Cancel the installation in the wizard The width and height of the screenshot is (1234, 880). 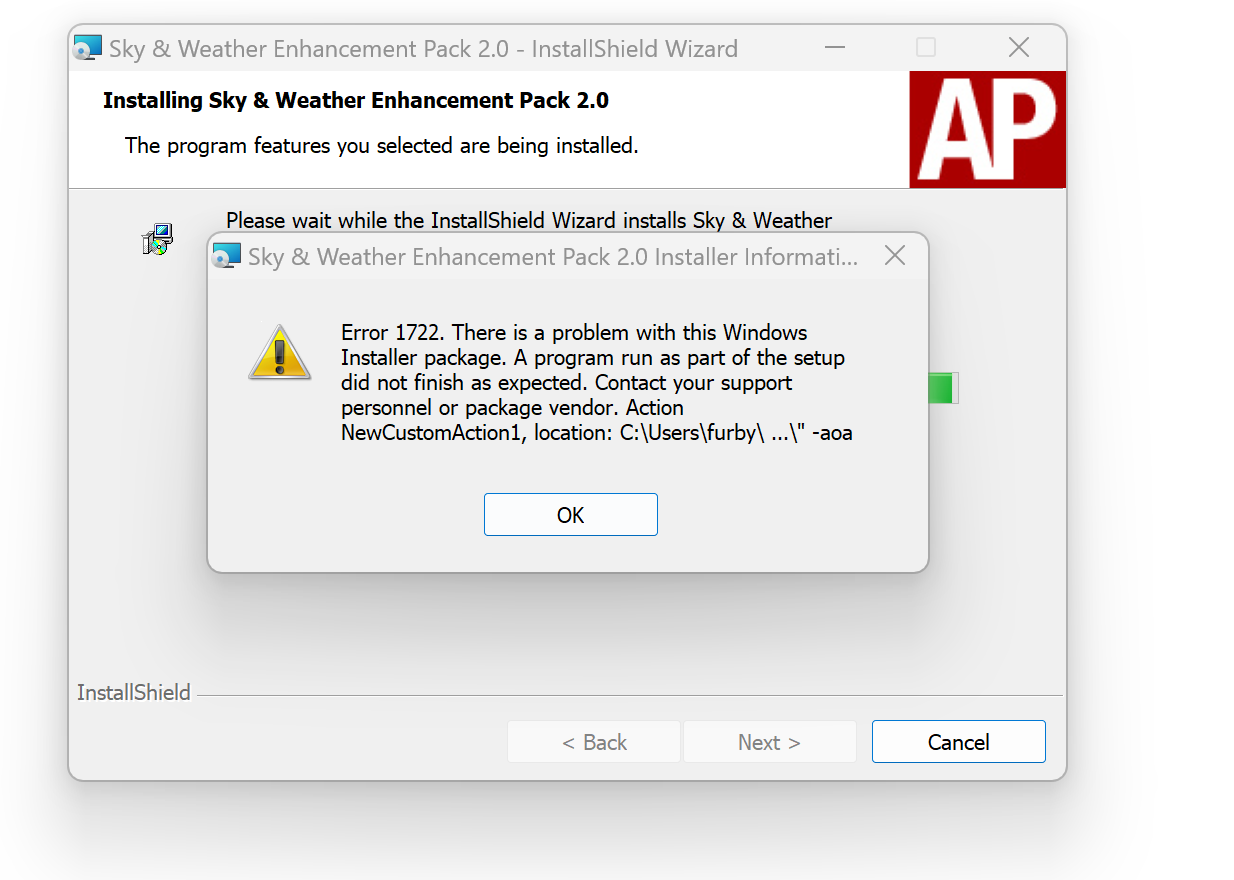[958, 742]
